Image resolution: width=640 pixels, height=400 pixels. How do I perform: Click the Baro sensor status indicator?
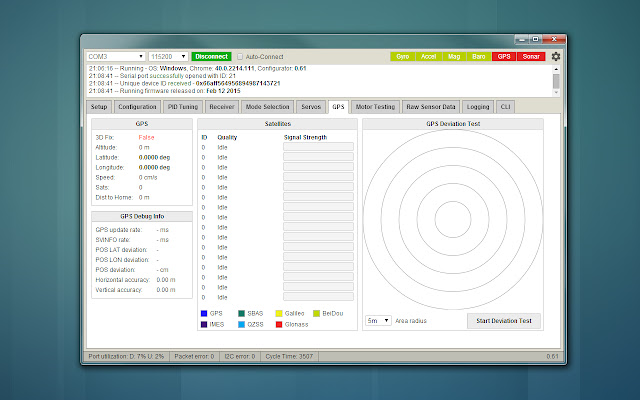(x=479, y=57)
